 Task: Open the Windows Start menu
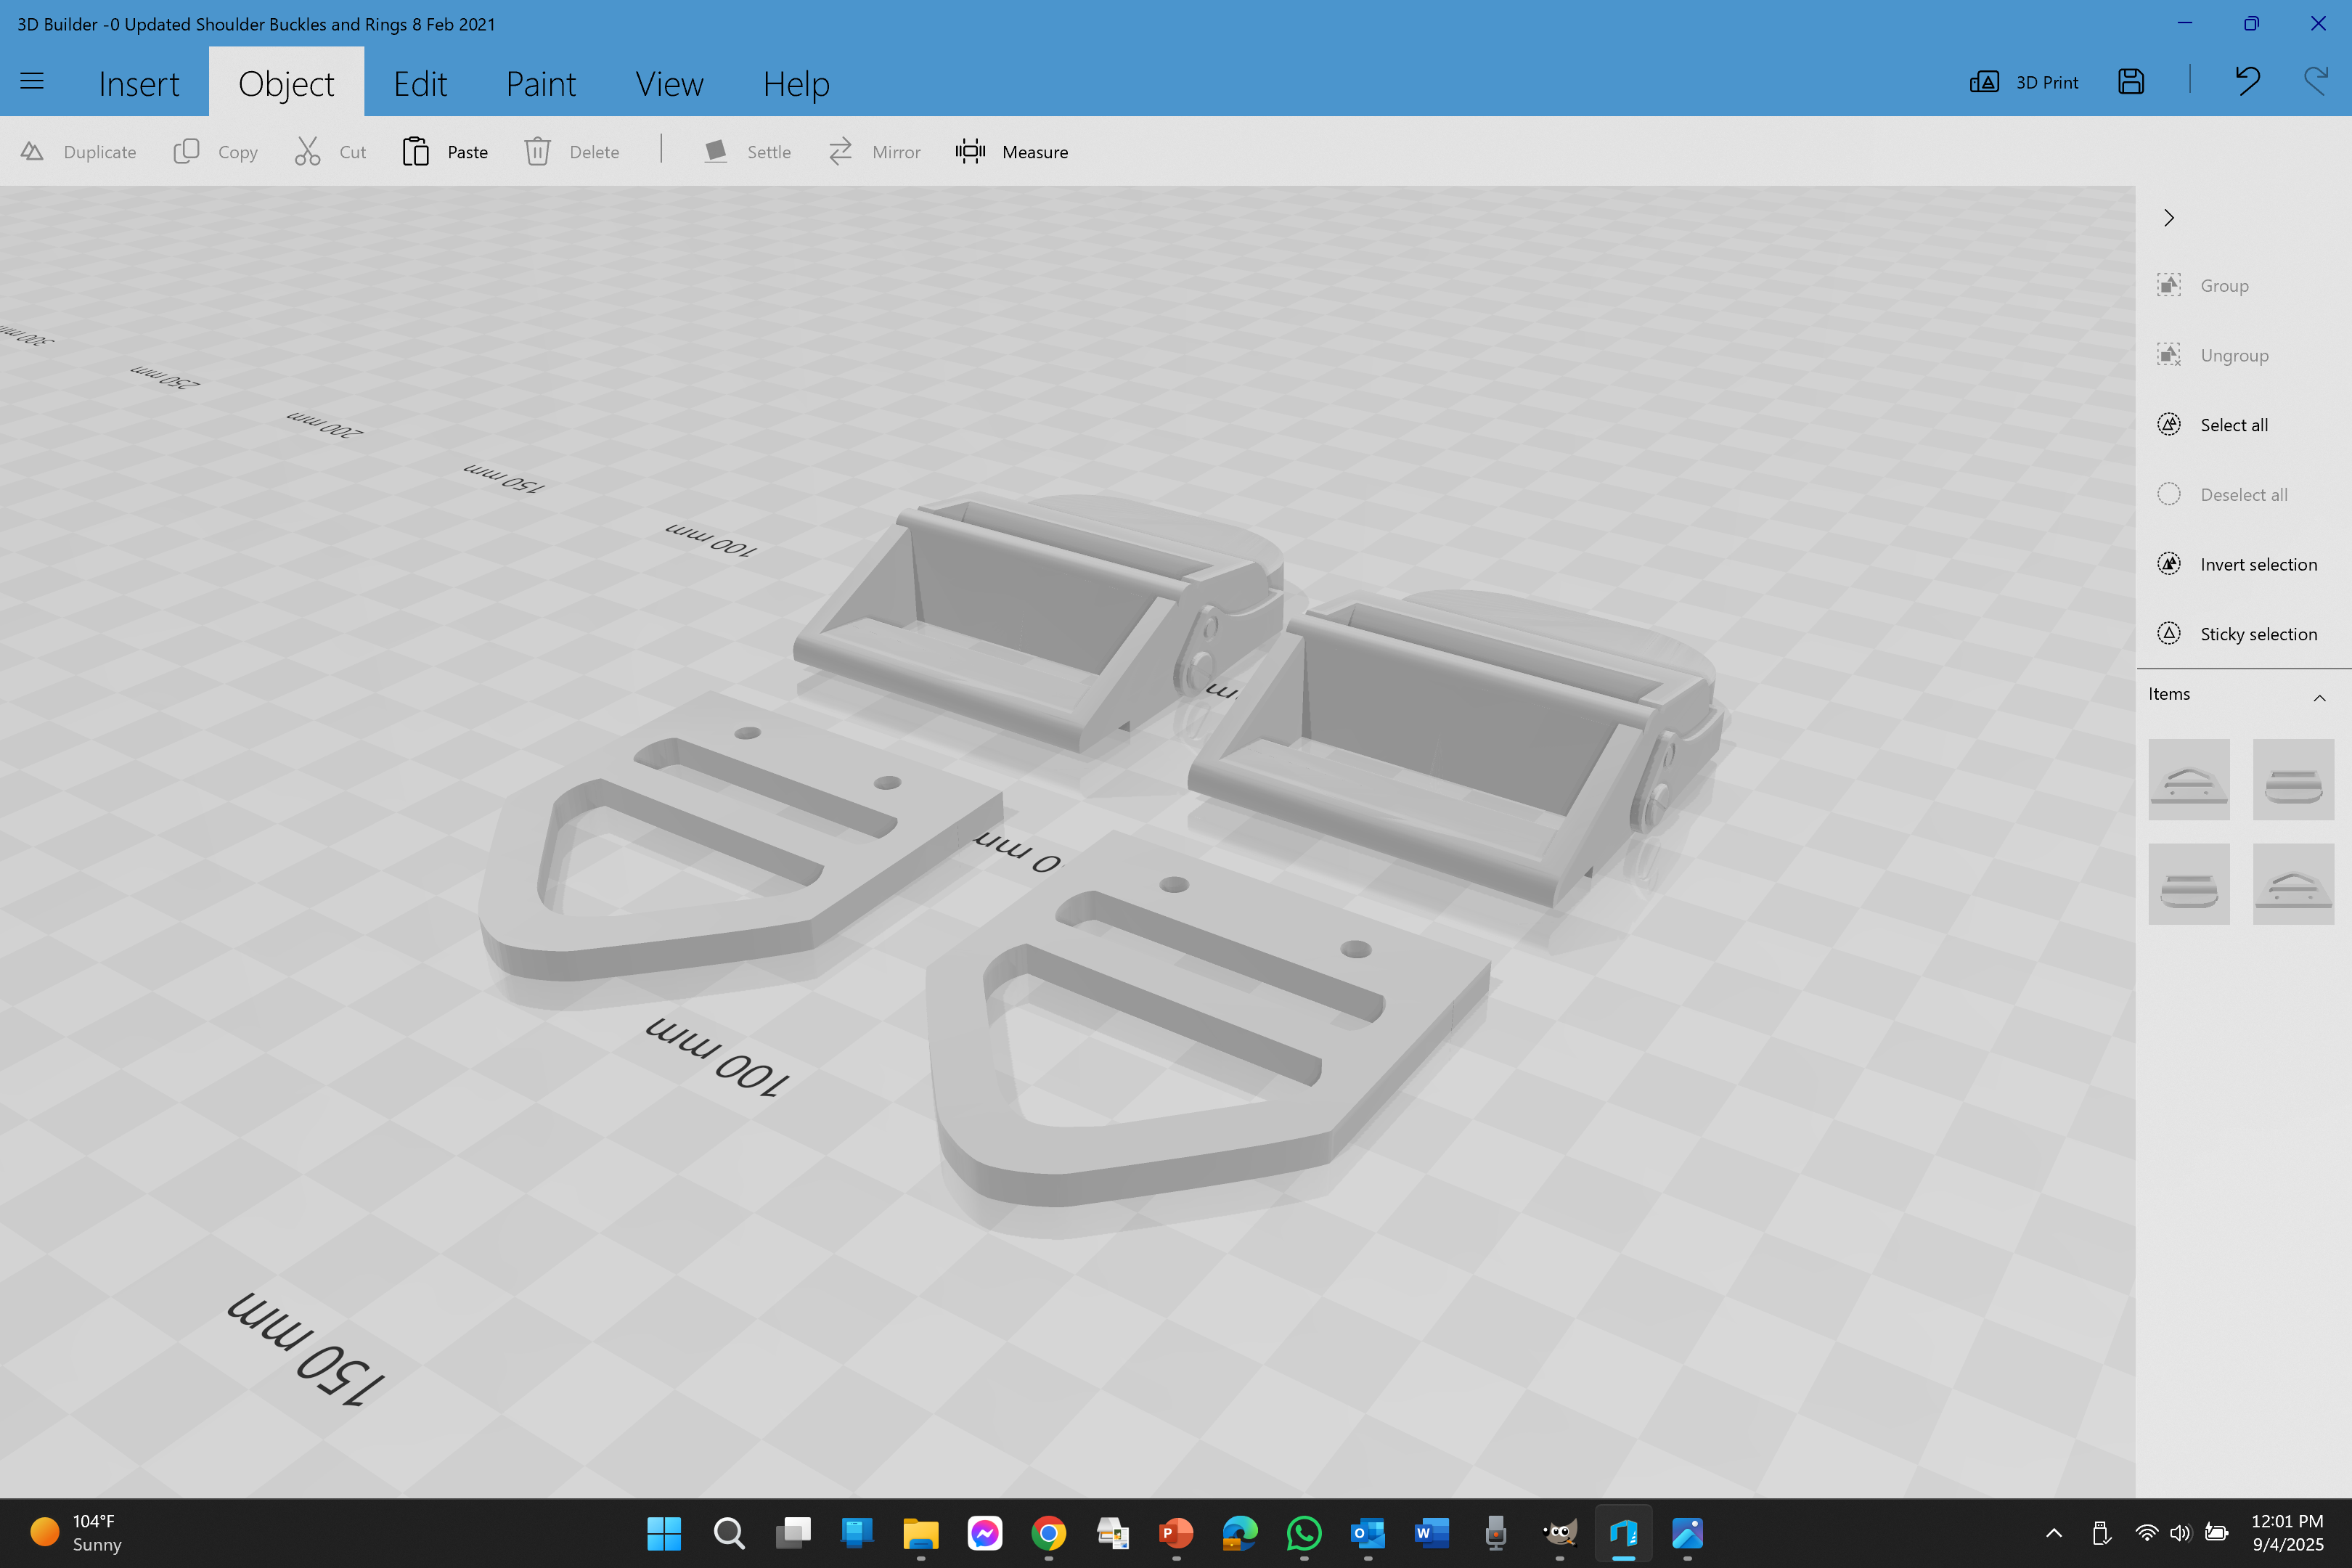(x=664, y=1533)
